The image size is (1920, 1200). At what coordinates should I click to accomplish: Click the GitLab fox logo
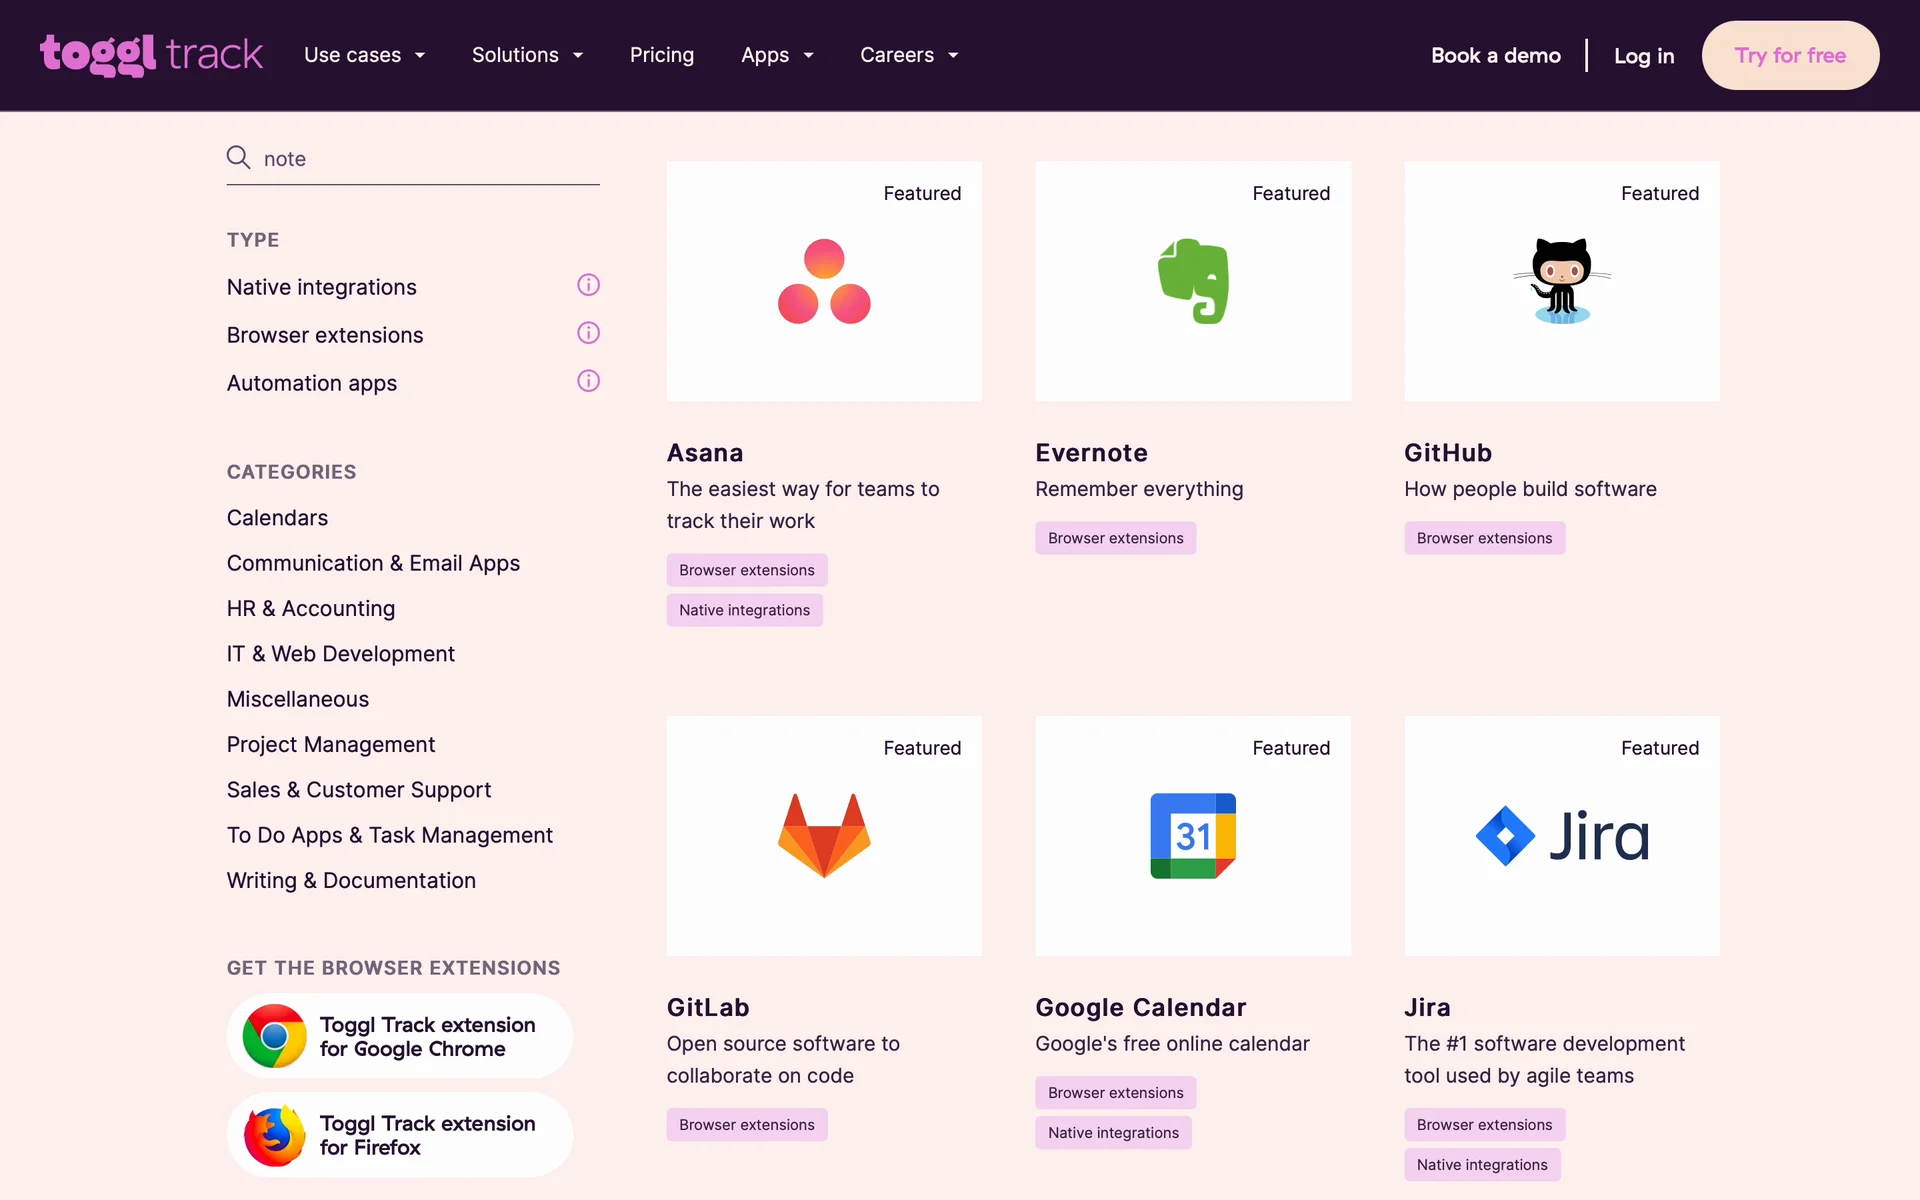point(824,836)
